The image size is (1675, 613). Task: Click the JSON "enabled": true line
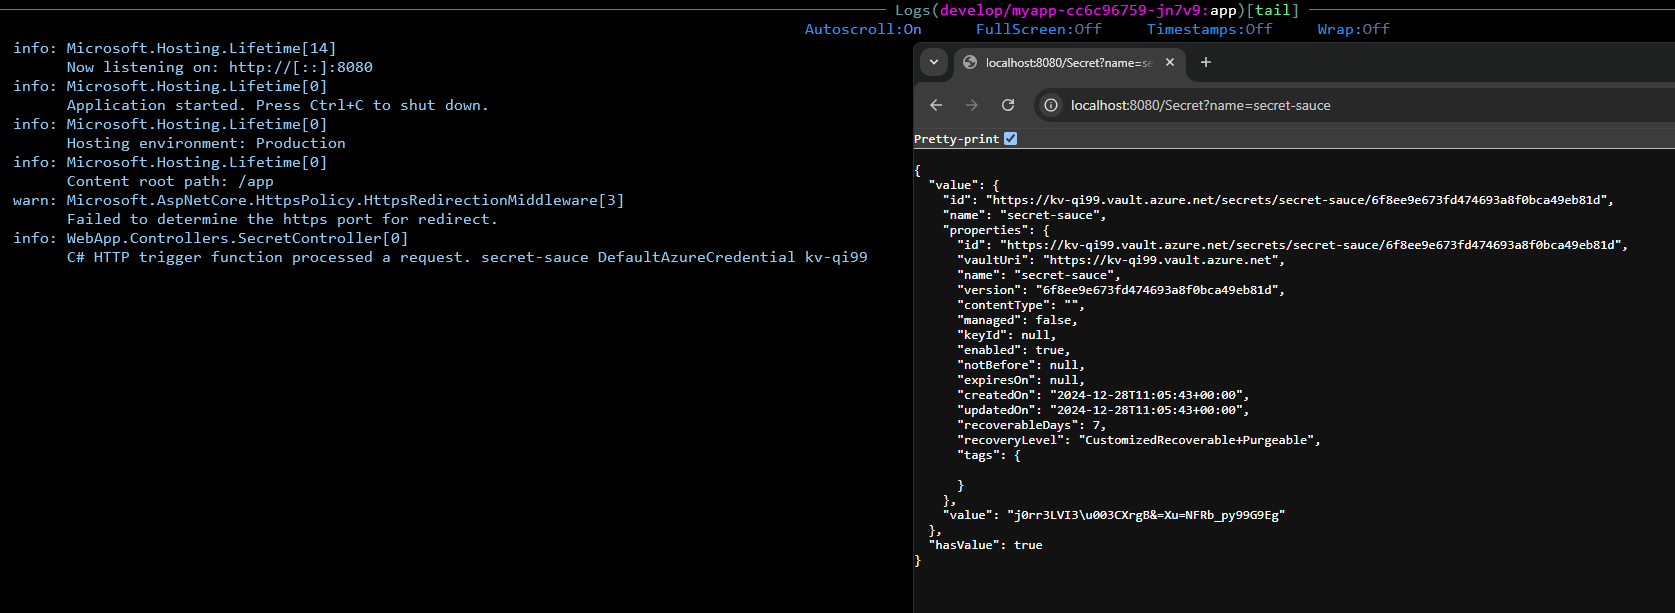click(x=1014, y=350)
